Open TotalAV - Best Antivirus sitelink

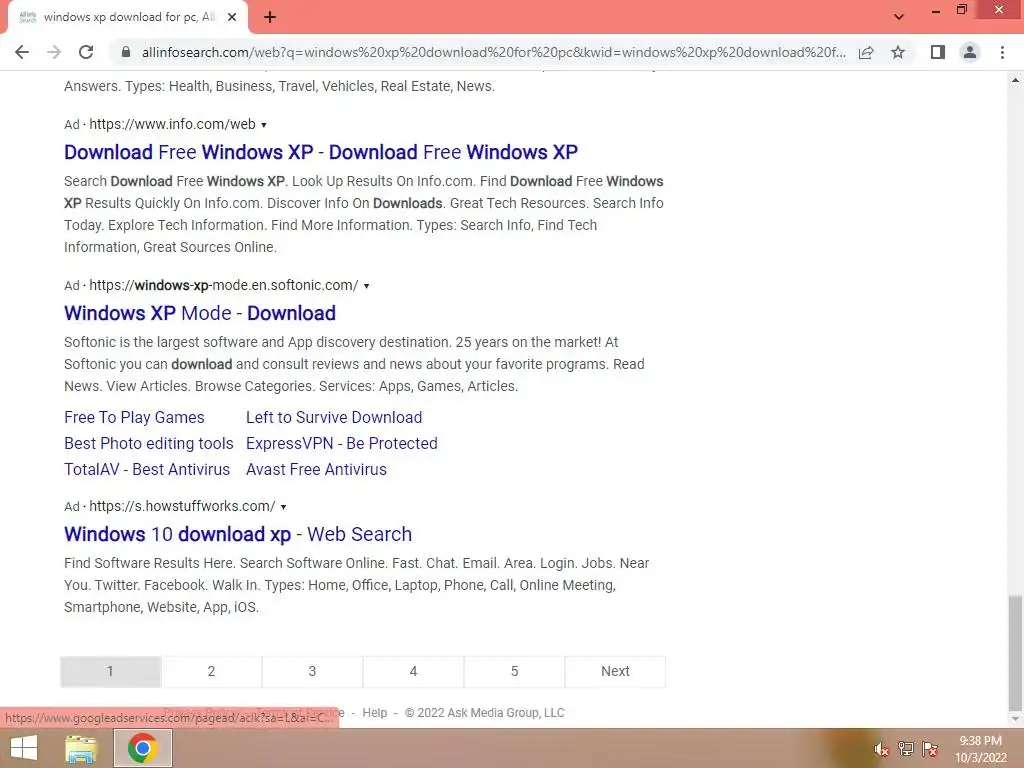click(147, 470)
